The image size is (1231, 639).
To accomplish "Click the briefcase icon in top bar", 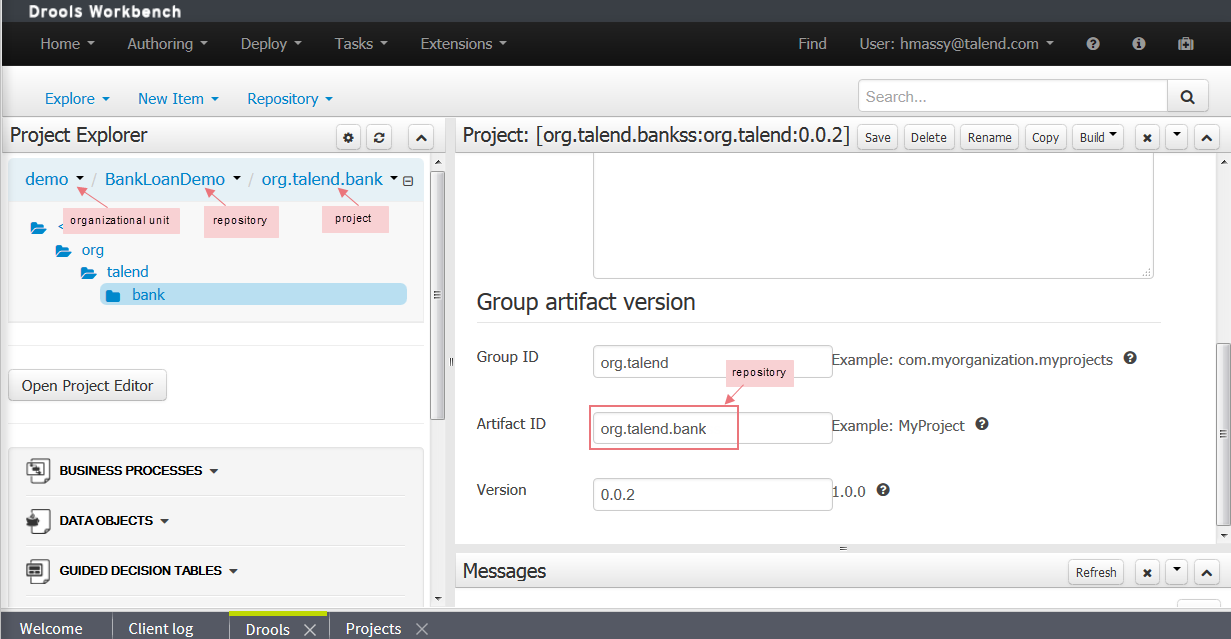I will click(x=1186, y=44).
